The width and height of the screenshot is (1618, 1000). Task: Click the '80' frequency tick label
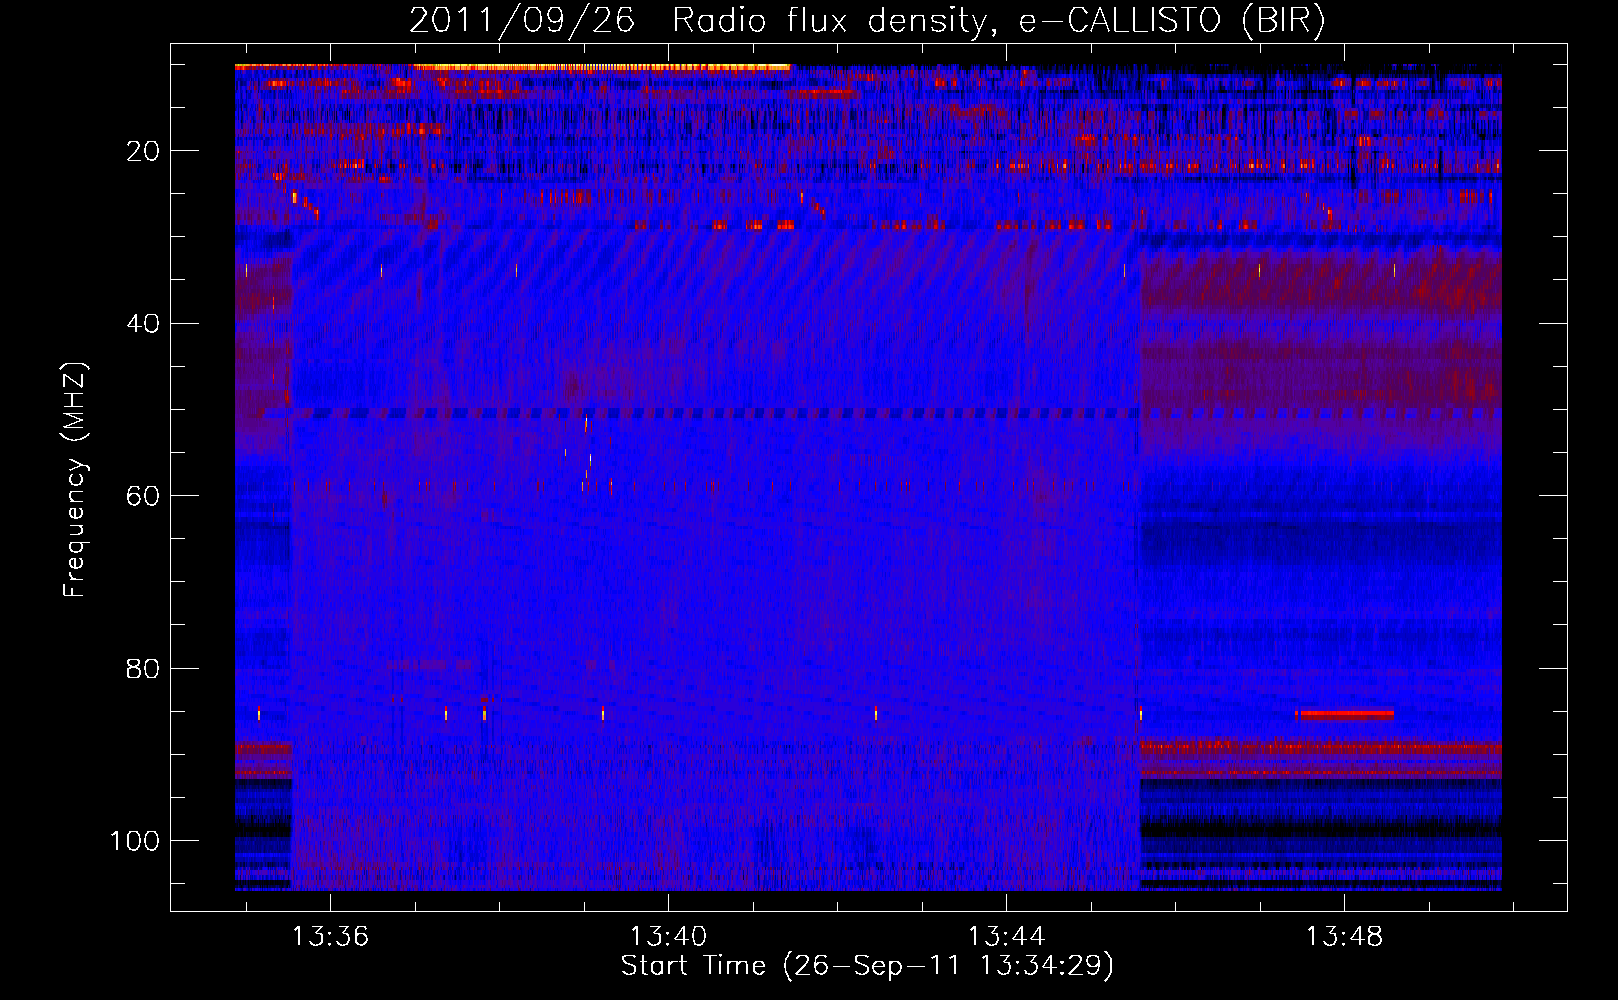[144, 668]
